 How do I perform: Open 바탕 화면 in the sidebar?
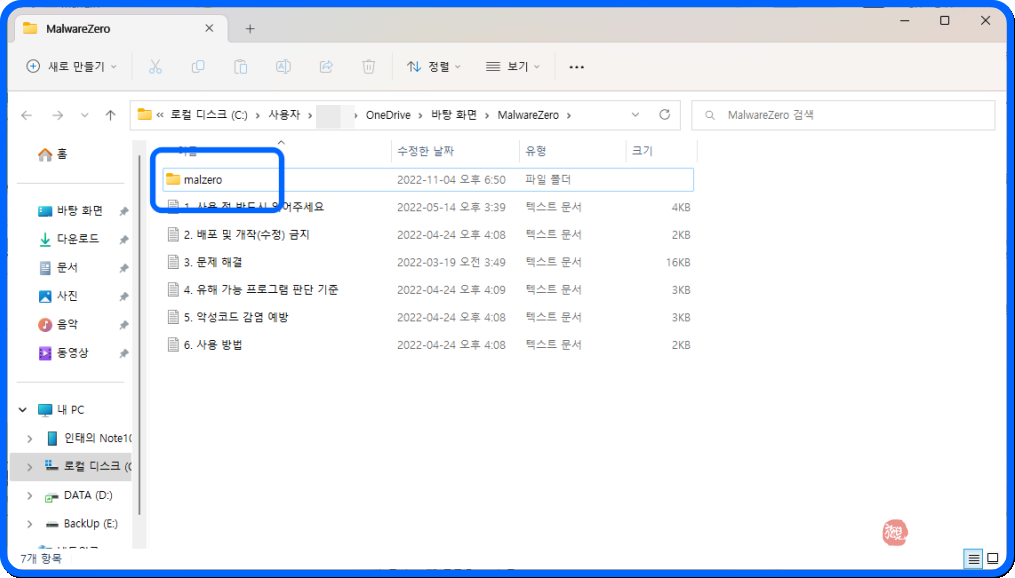tap(71, 211)
